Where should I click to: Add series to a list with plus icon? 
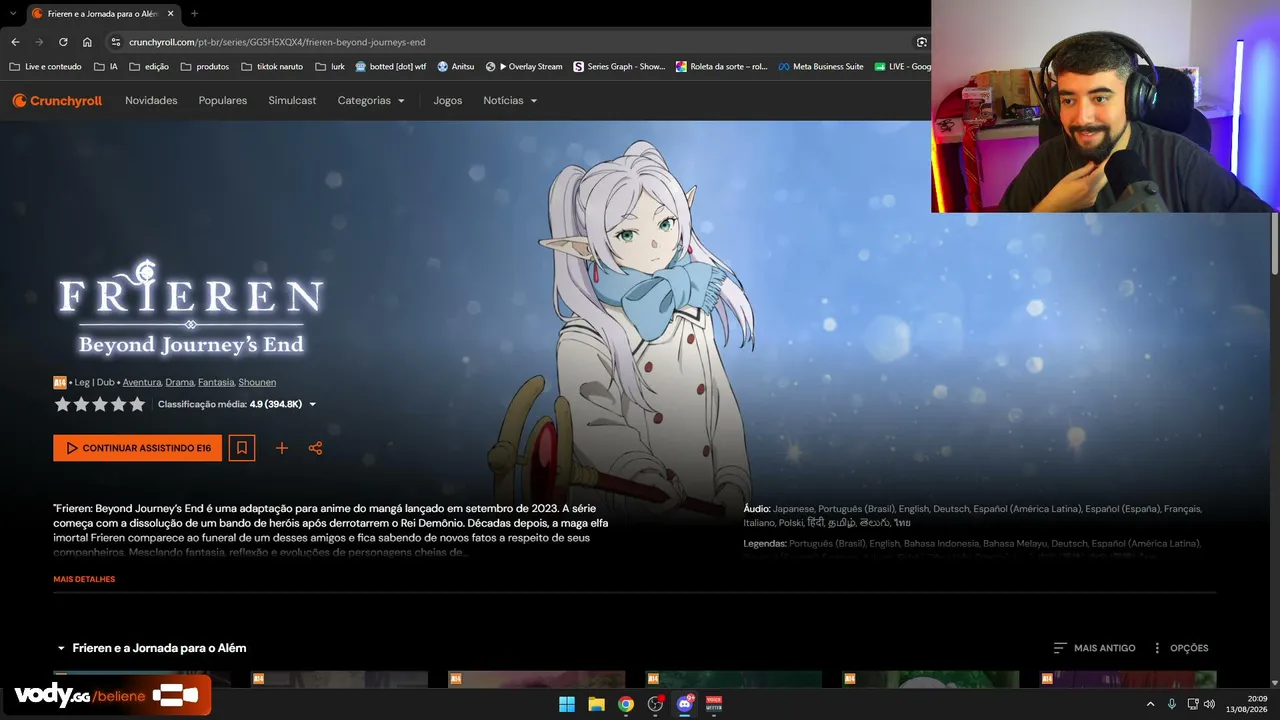tap(282, 448)
